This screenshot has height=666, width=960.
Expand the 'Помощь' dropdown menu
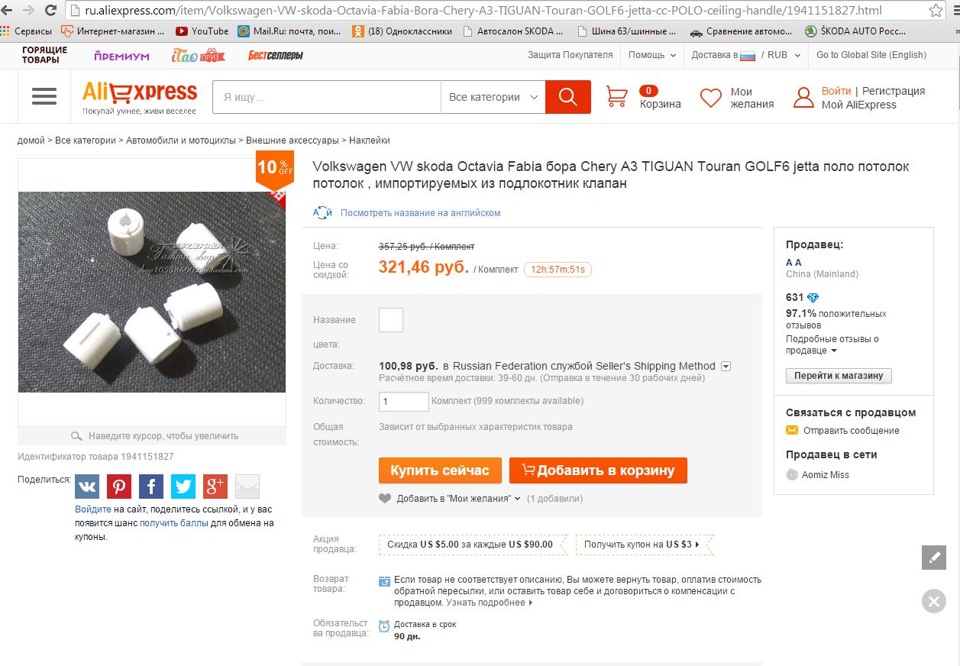(x=652, y=55)
